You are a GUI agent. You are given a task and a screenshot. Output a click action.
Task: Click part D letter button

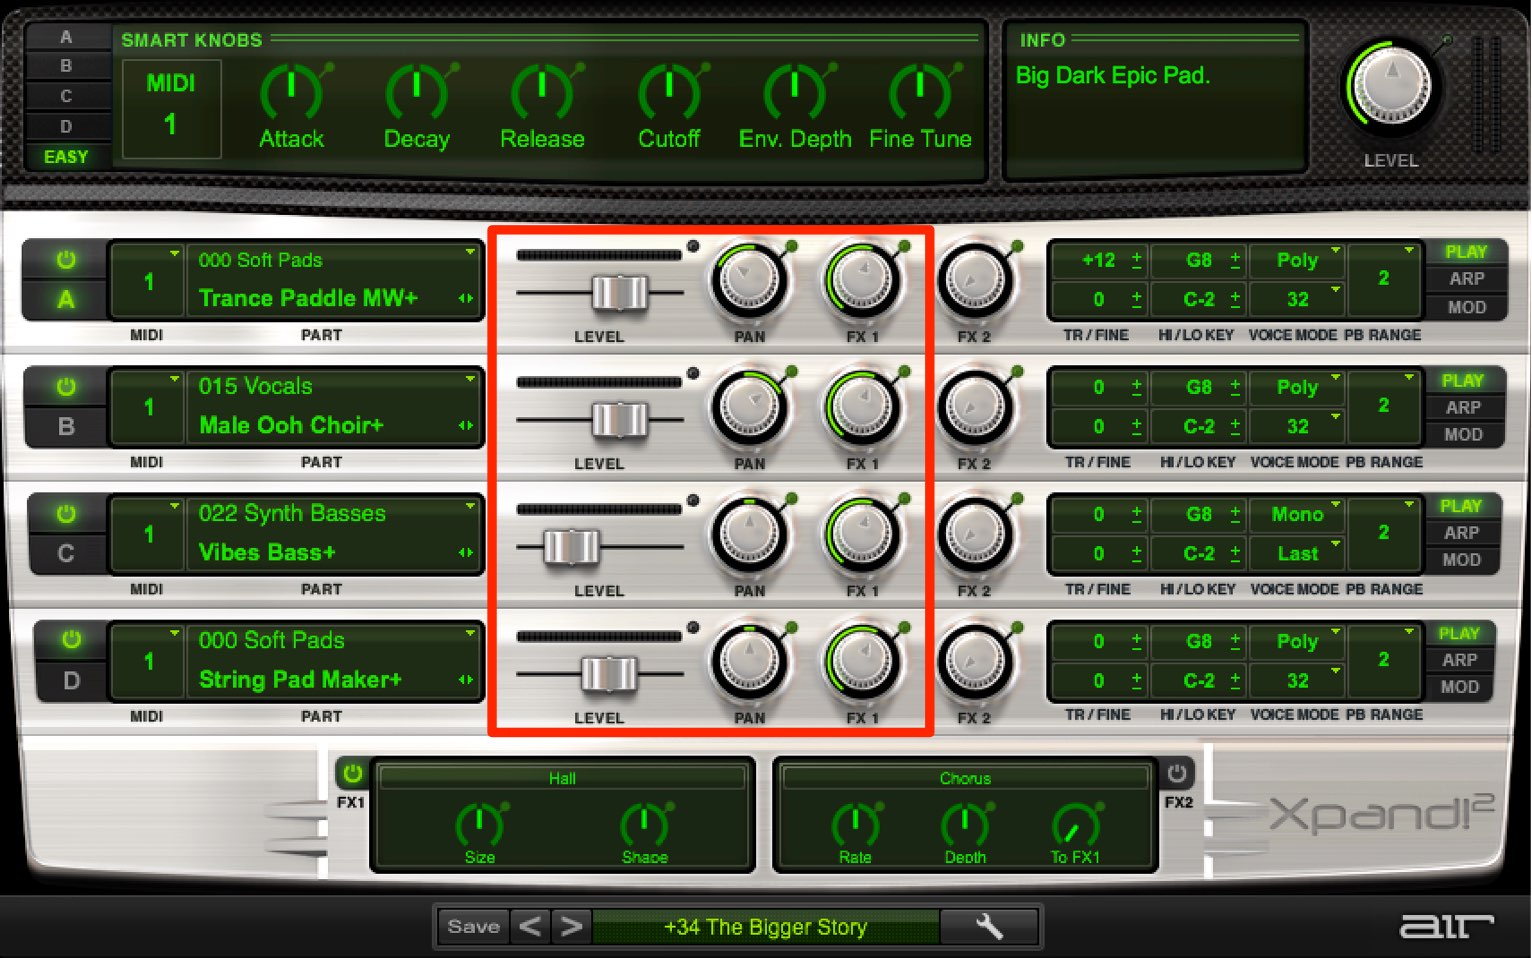[x=70, y=680]
